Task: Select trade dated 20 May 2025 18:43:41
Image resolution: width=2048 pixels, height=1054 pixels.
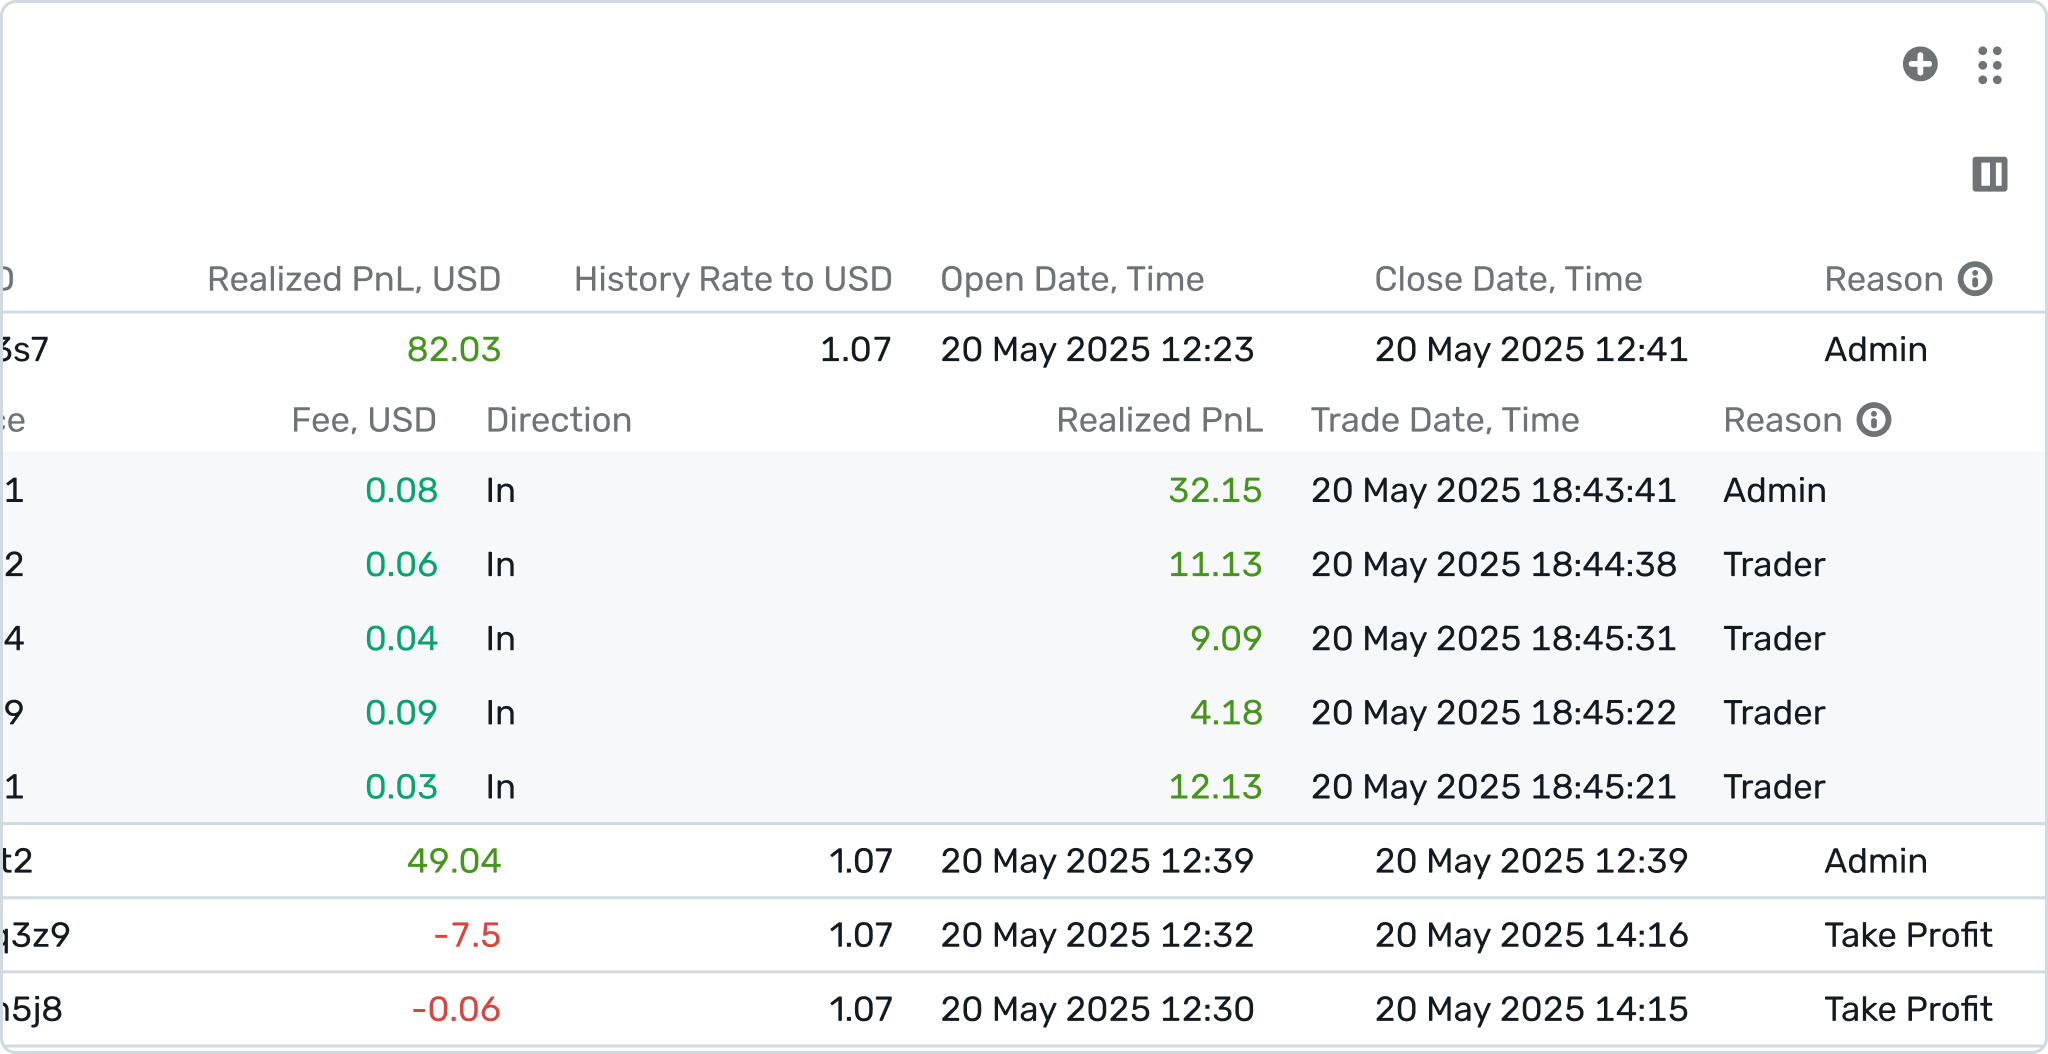Action: click(1024, 490)
